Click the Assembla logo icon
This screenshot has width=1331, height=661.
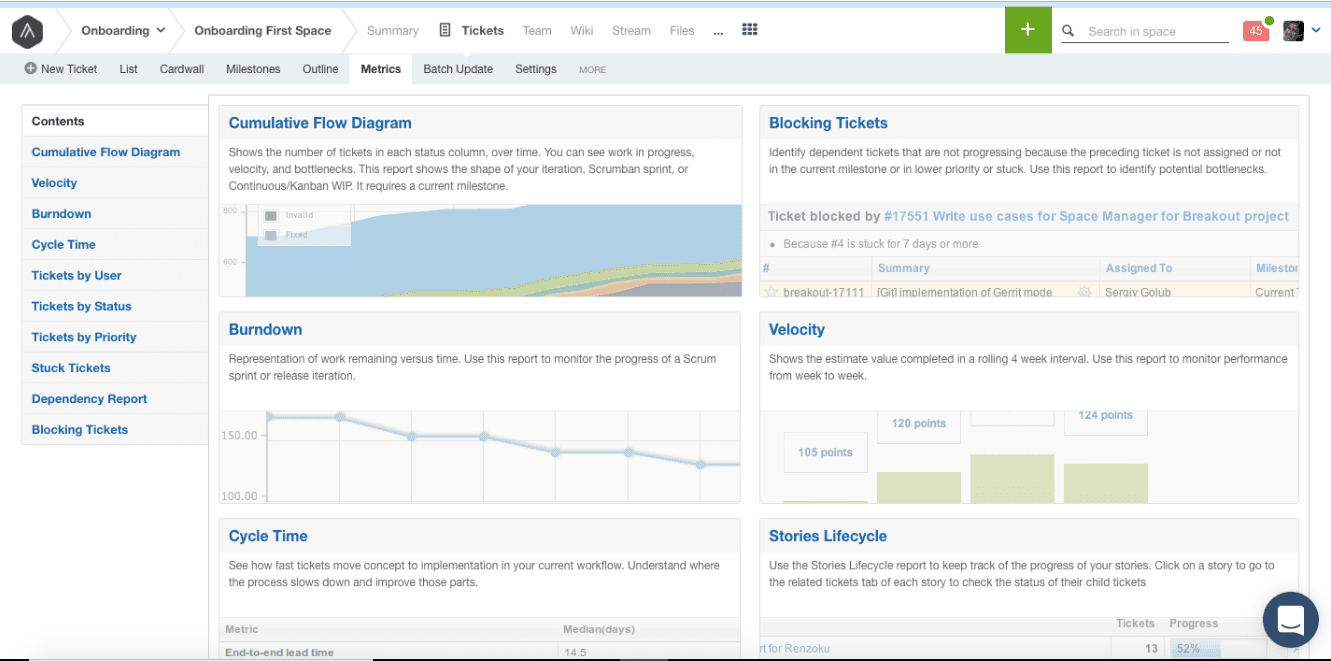(x=27, y=30)
